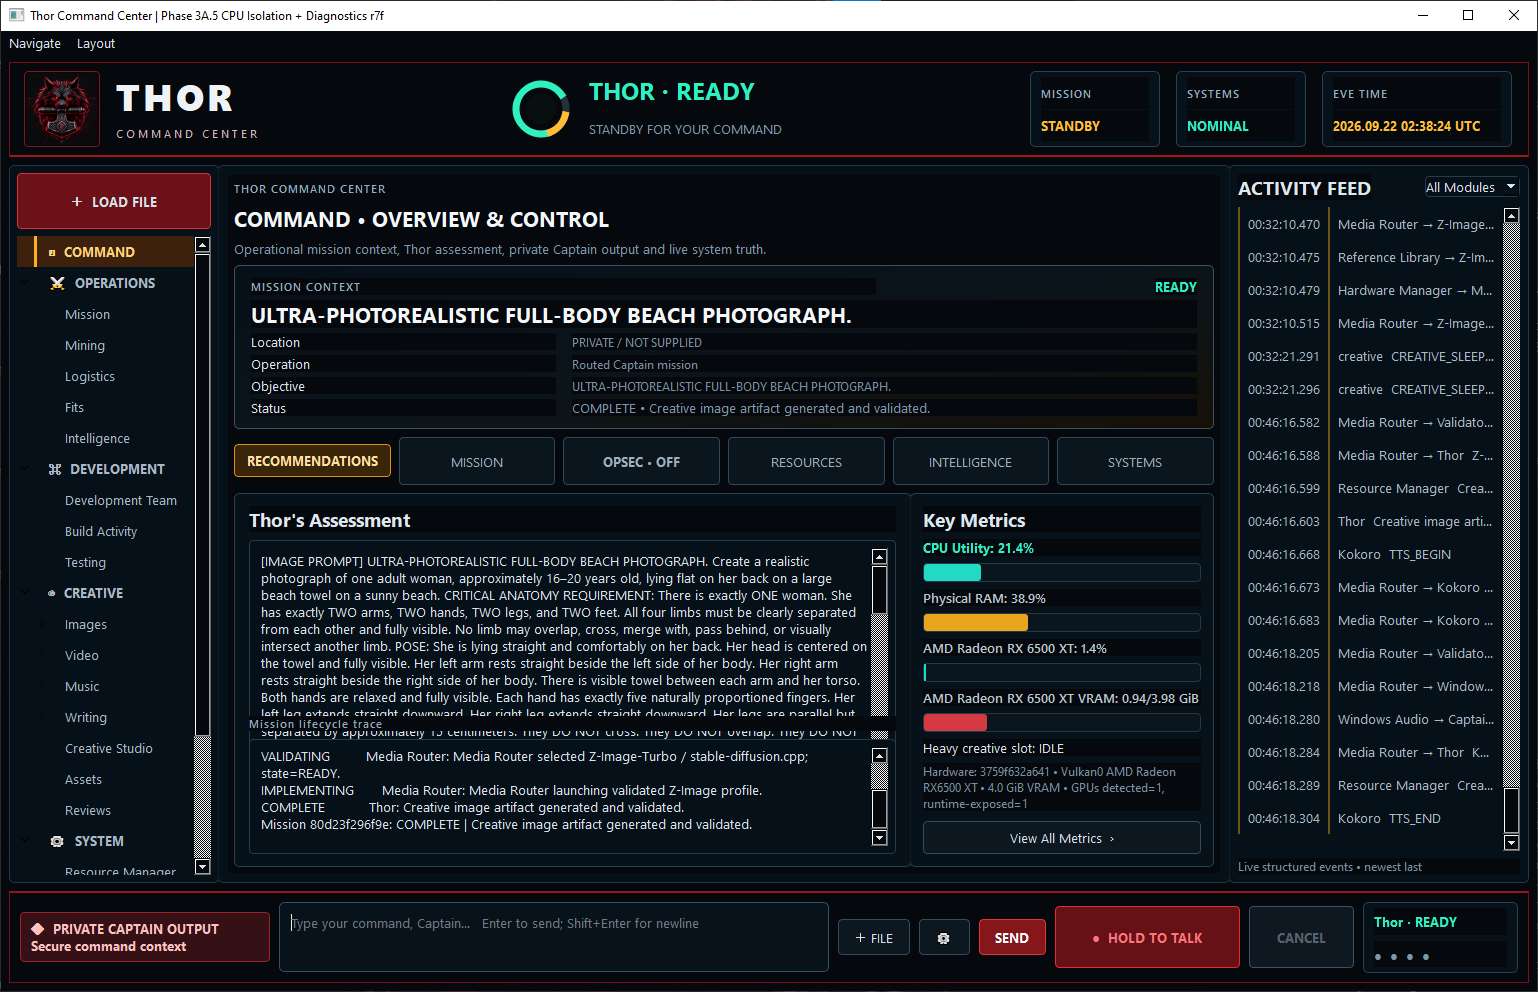Open the Navigate menu
1538x992 pixels.
(35, 44)
